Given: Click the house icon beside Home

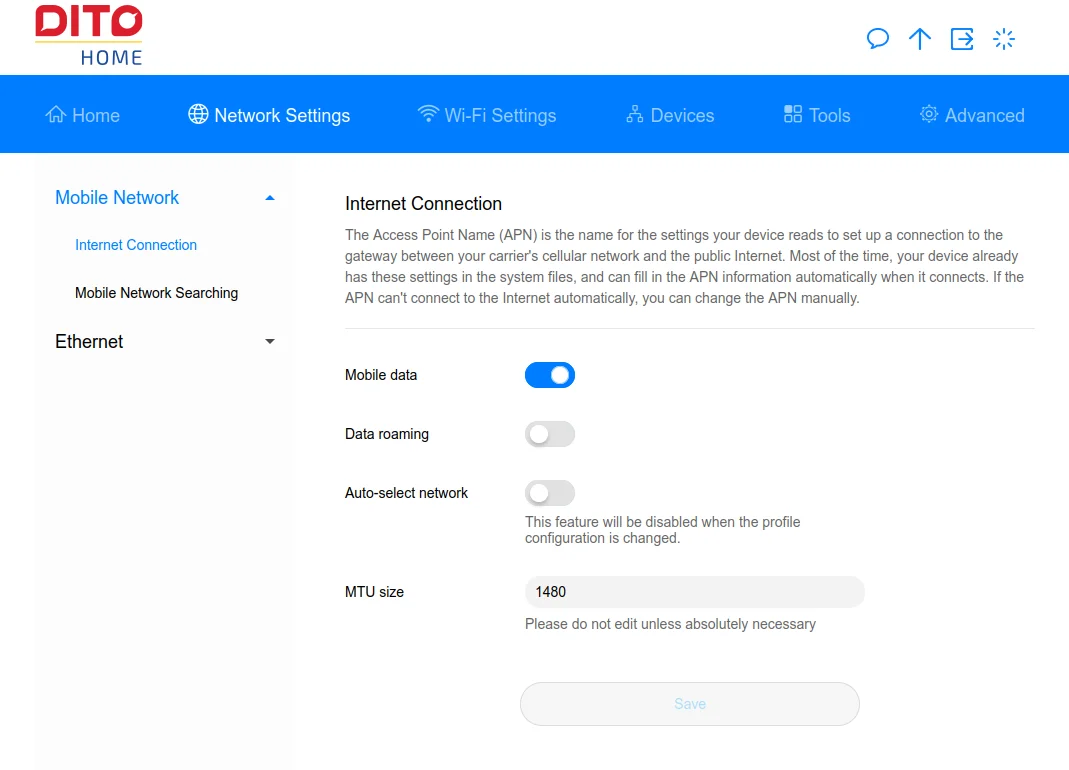Looking at the screenshot, I should coord(56,115).
